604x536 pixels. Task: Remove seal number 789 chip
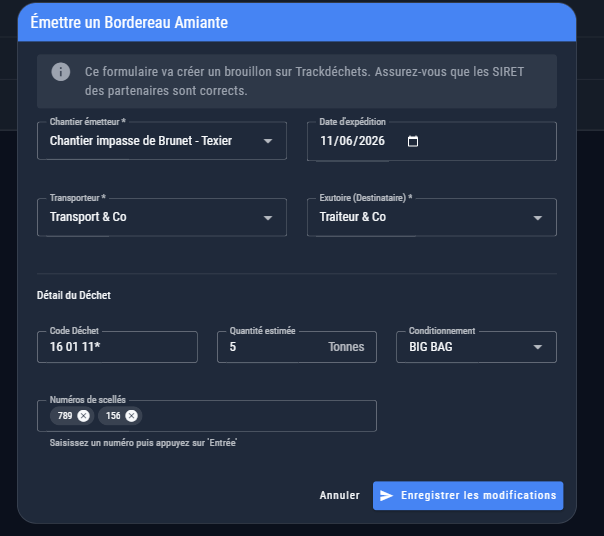[83, 416]
